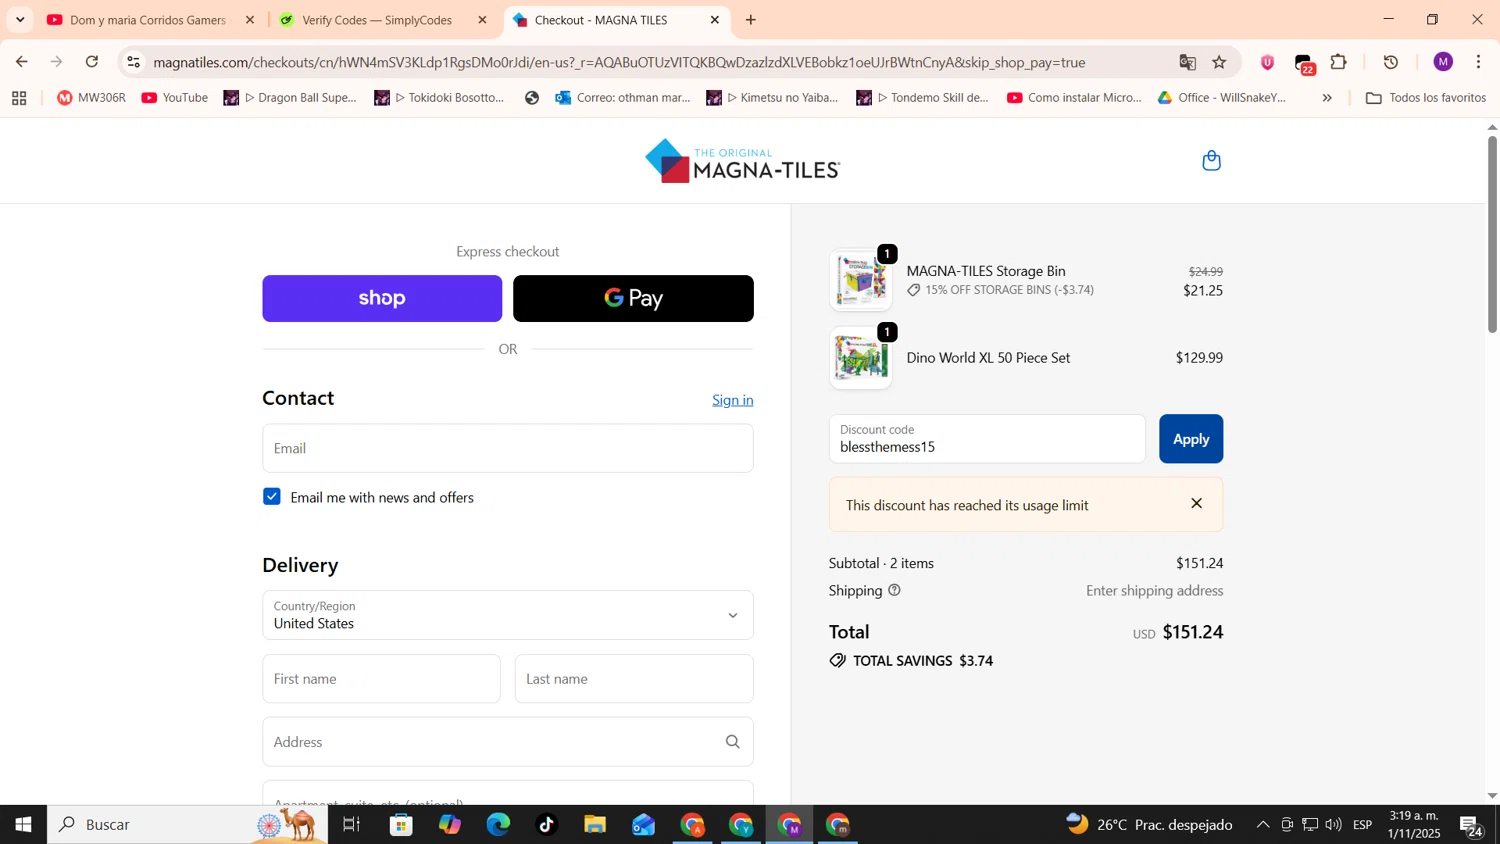Open the apps grid in bookmarks bar
Viewport: 1500px width, 844px height.
19,98
